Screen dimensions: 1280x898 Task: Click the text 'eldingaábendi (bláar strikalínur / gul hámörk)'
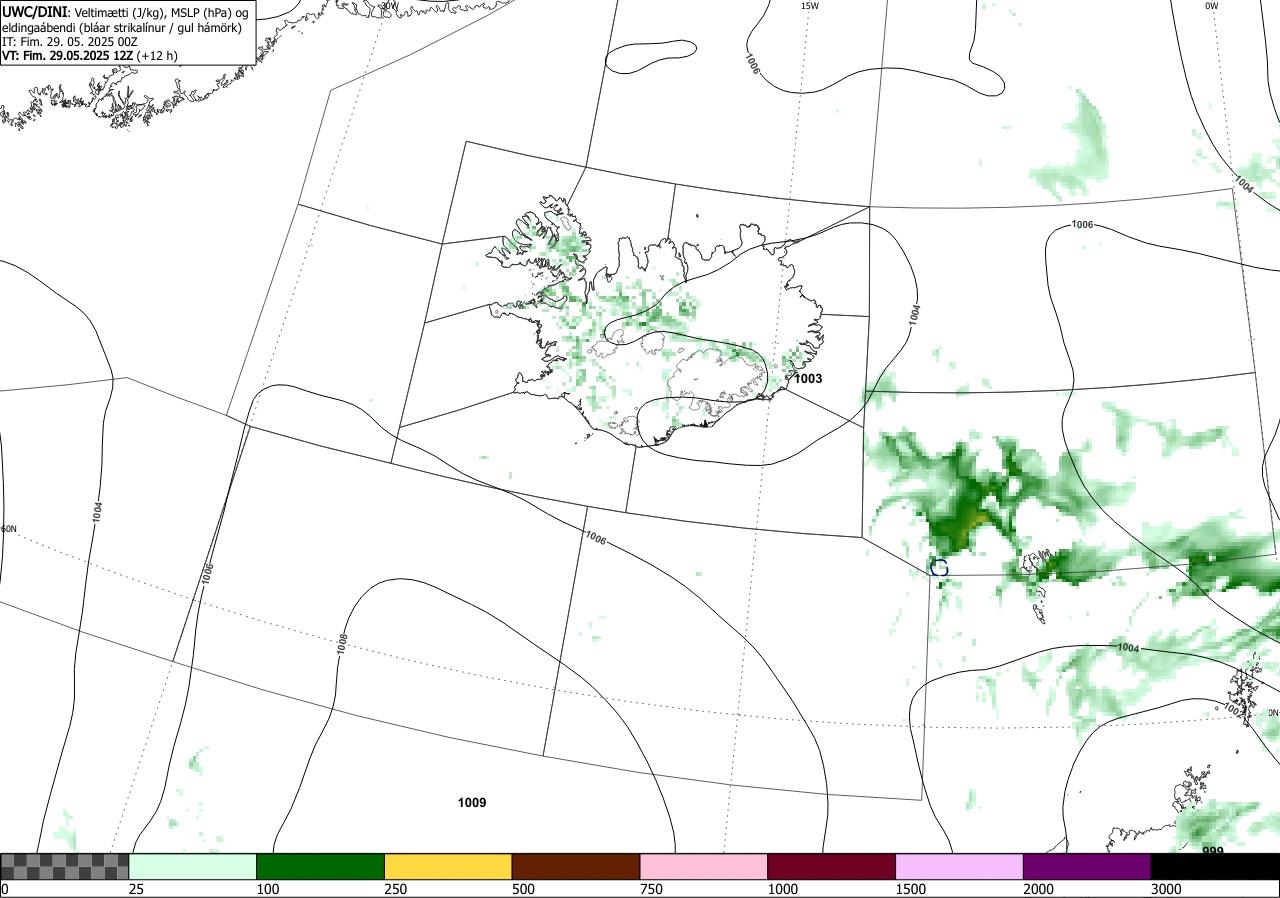pyautogui.click(x=121, y=26)
